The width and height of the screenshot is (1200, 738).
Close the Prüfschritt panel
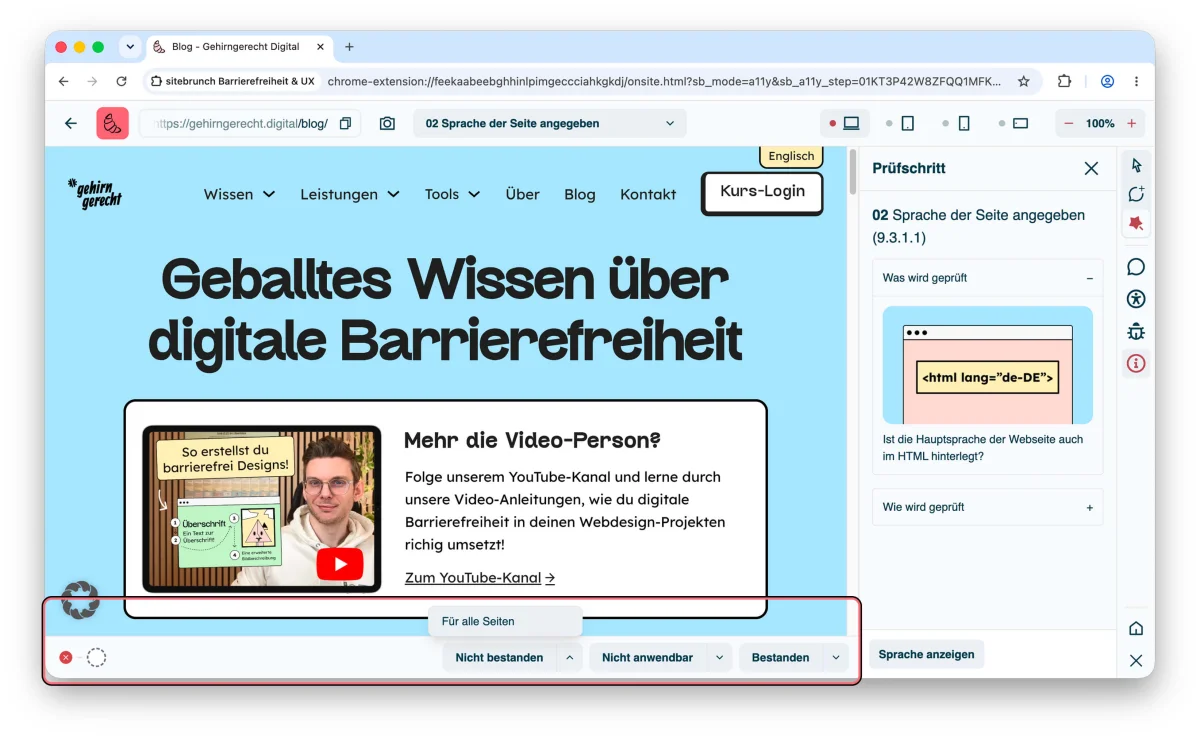click(1091, 168)
